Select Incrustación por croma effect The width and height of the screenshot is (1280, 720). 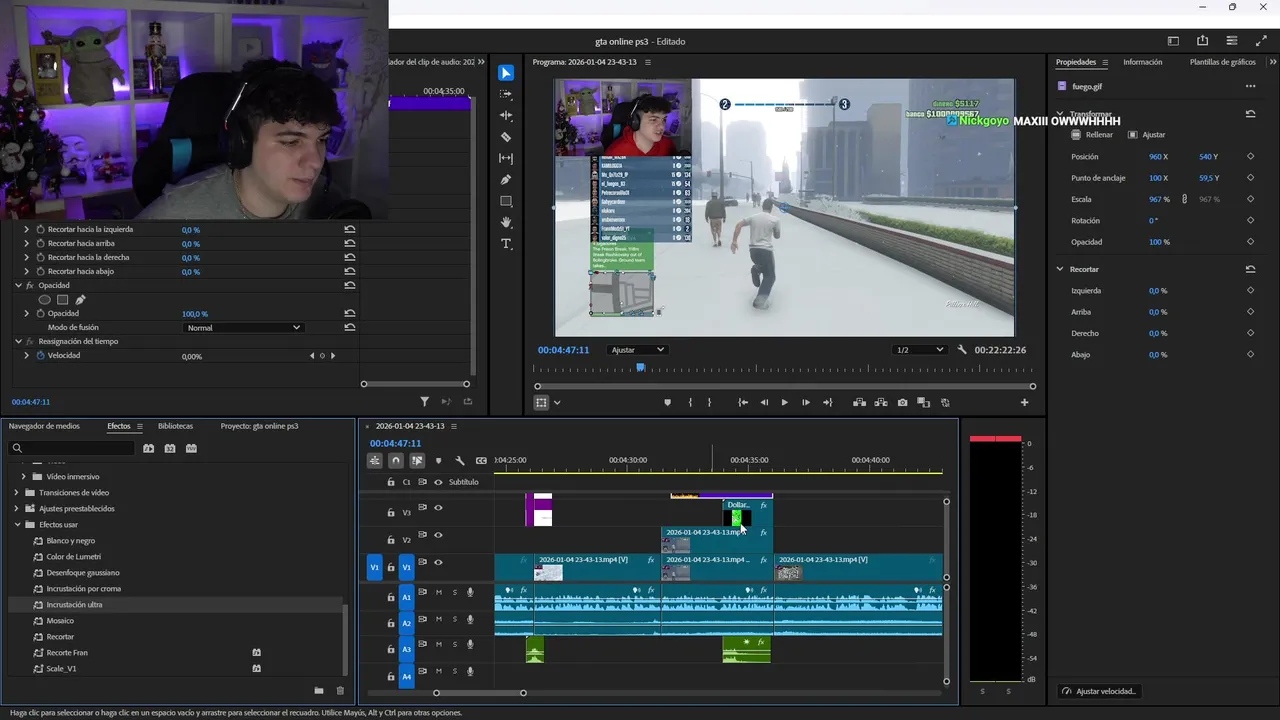(84, 589)
